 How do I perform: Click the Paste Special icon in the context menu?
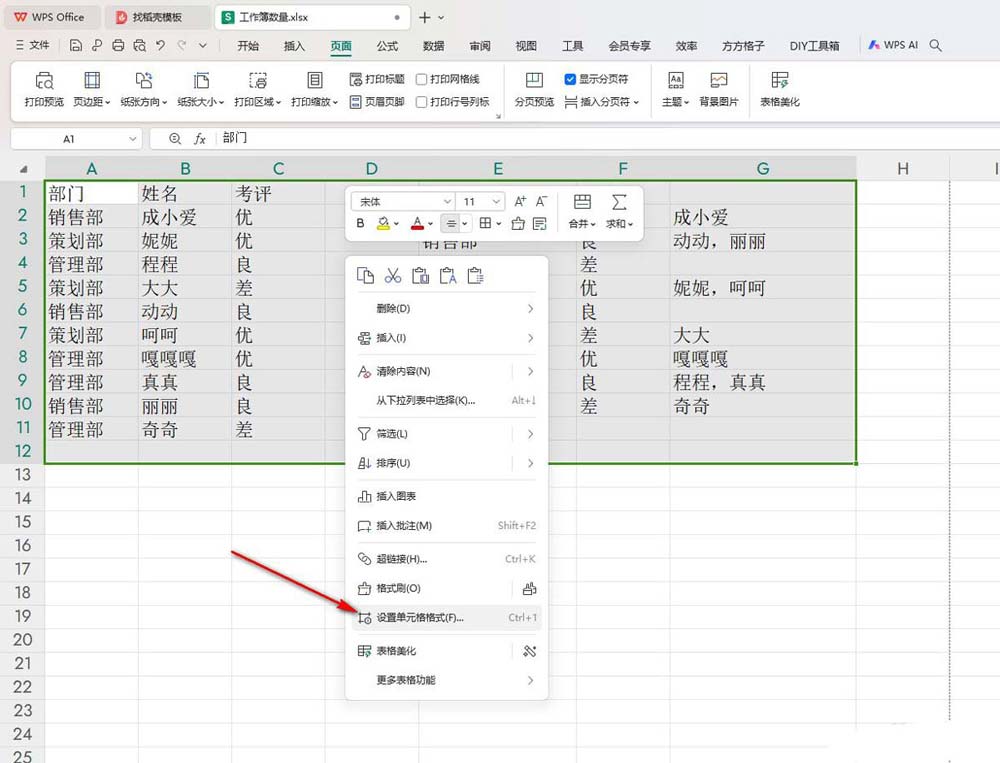pos(476,276)
